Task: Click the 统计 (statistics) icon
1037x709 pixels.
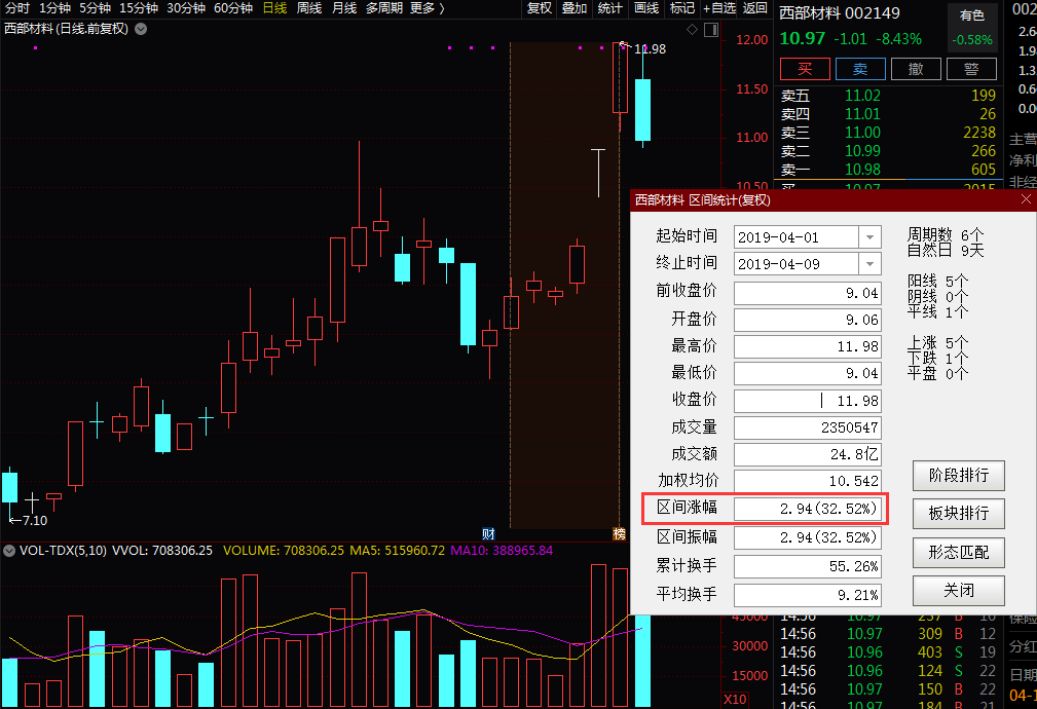Action: pos(612,9)
